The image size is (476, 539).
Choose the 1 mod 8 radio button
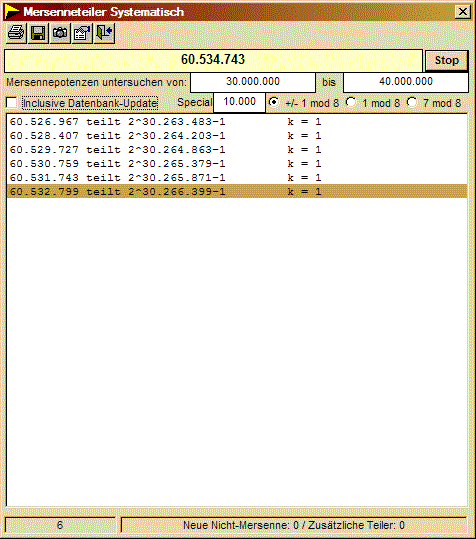pos(351,102)
